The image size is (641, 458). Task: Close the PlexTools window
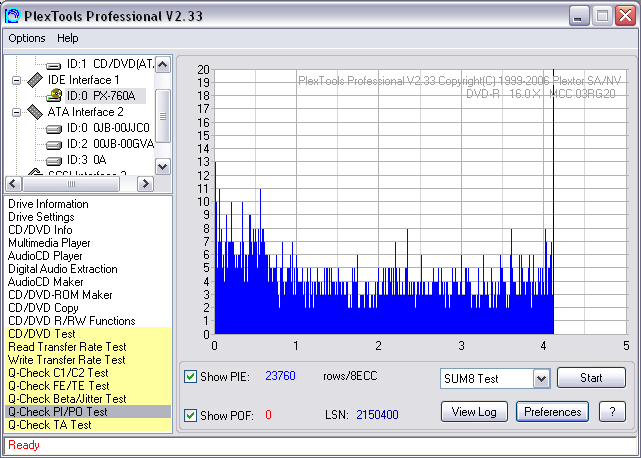point(625,16)
